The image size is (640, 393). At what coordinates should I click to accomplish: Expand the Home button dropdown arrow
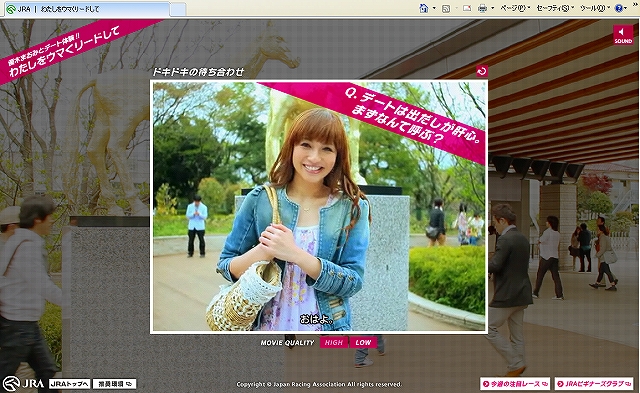[434, 8]
